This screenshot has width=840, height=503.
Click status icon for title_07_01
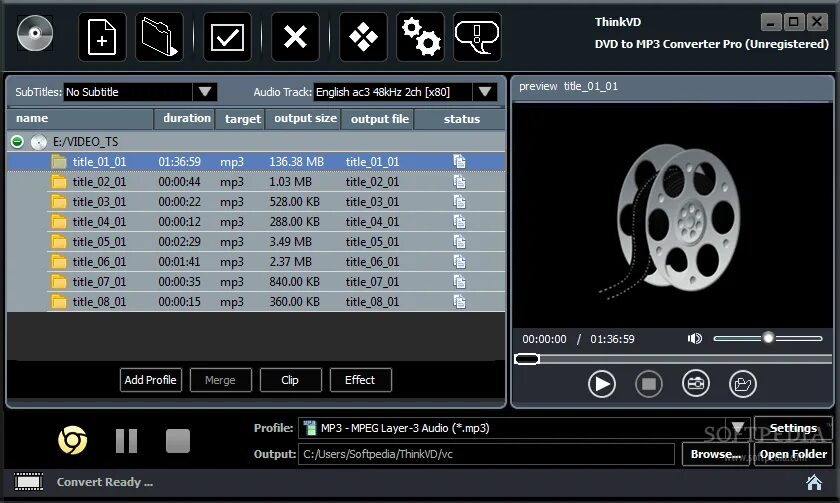coord(459,282)
